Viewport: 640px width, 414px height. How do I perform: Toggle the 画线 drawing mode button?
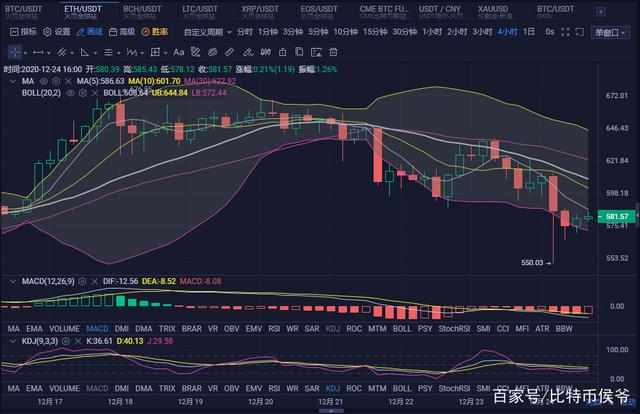89,32
